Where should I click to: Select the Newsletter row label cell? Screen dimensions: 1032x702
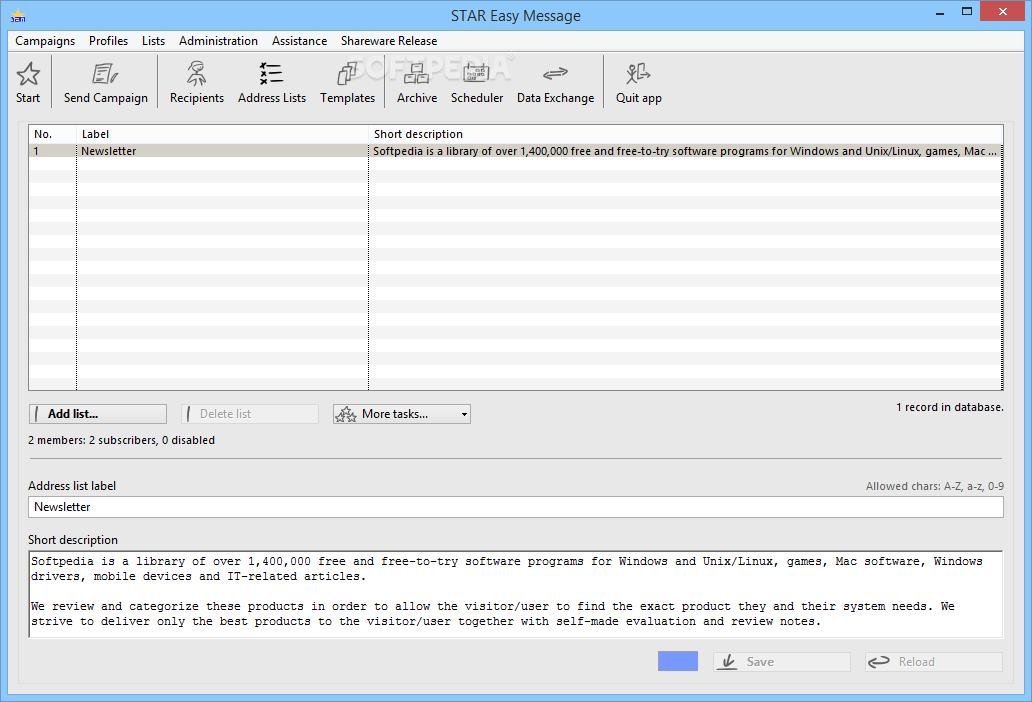click(222, 151)
